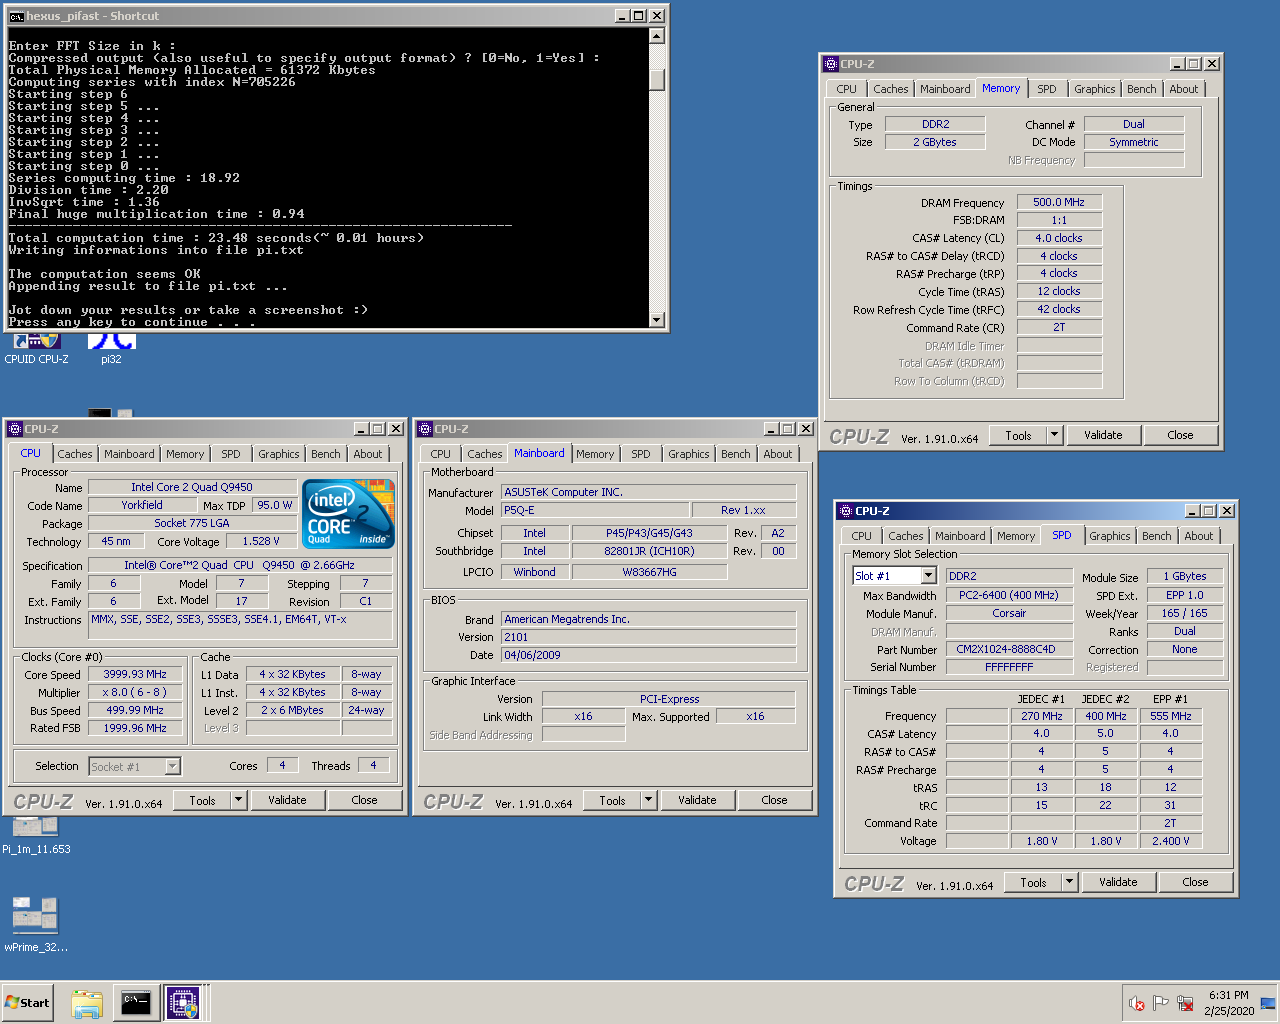Click the DRAM Frequency 500.0 MHz field
Screen dimensions: 1280x1024
1059,202
